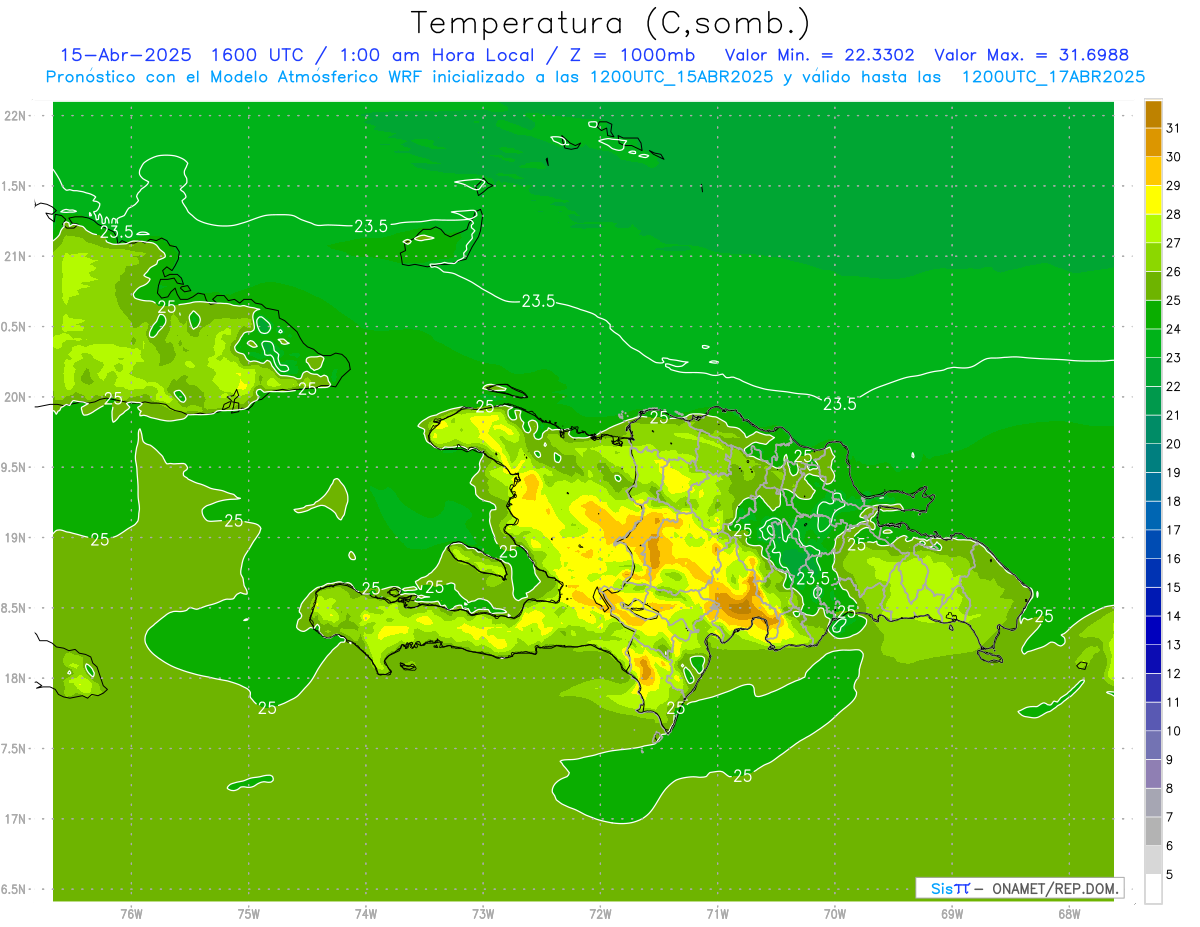The image size is (1200, 927).
Task: Click the colorbar label '28'
Action: pyautogui.click(x=1174, y=214)
